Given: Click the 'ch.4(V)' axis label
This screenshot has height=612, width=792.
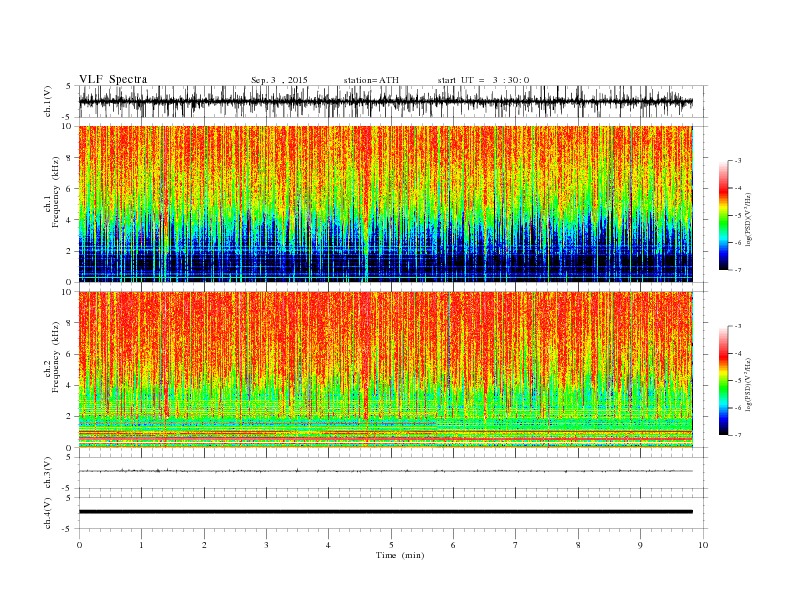Looking at the screenshot, I should point(48,513).
